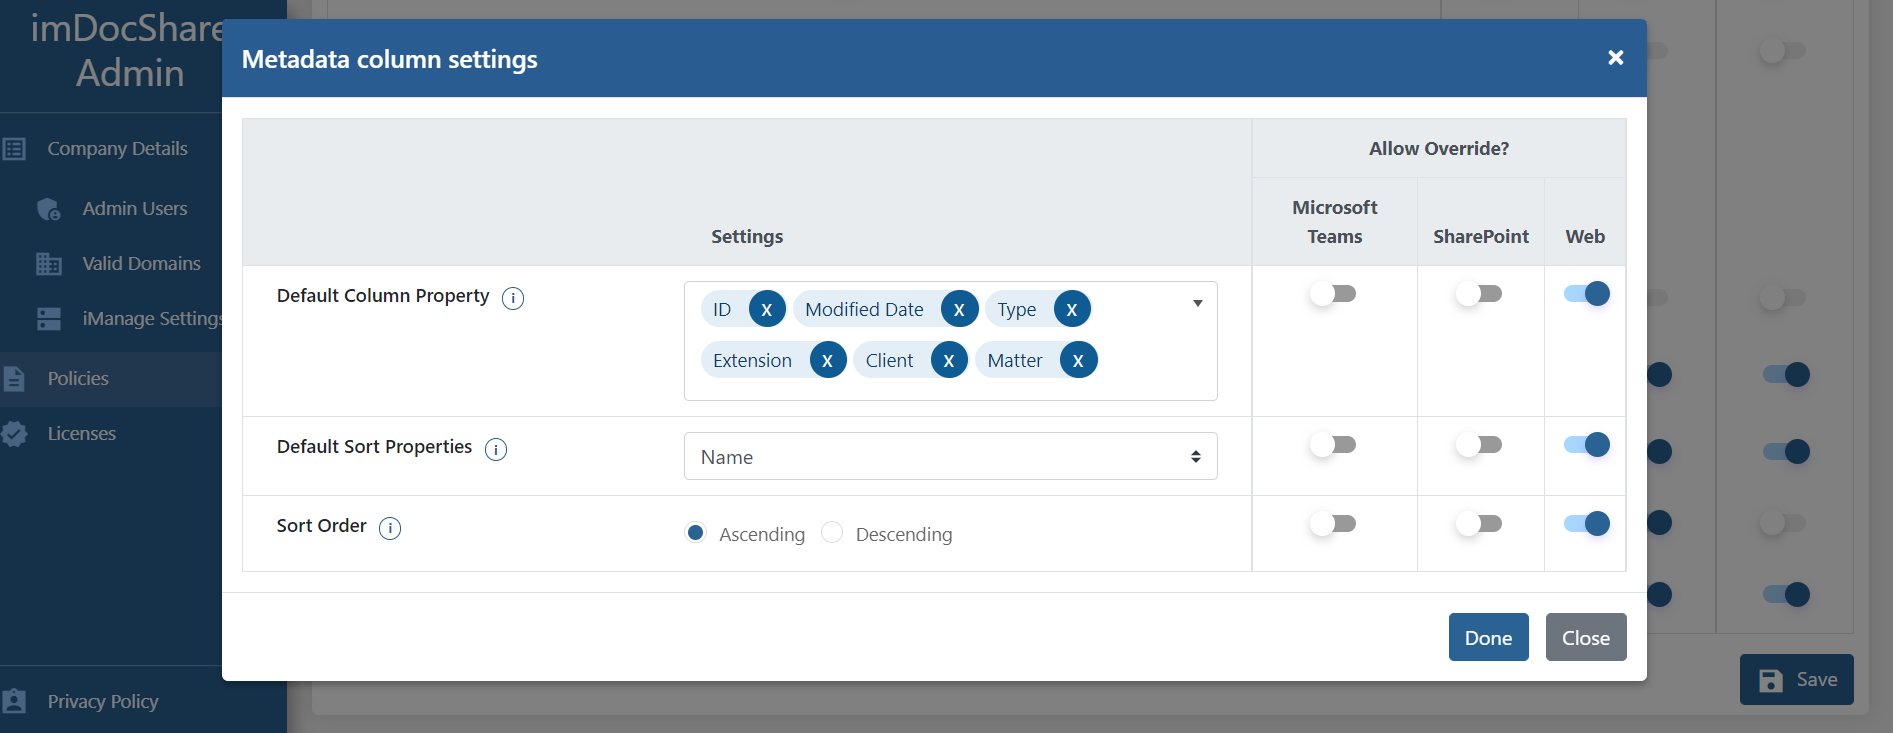1893x733 pixels.
Task: Open the Privacy Policy link
Action: [103, 702]
